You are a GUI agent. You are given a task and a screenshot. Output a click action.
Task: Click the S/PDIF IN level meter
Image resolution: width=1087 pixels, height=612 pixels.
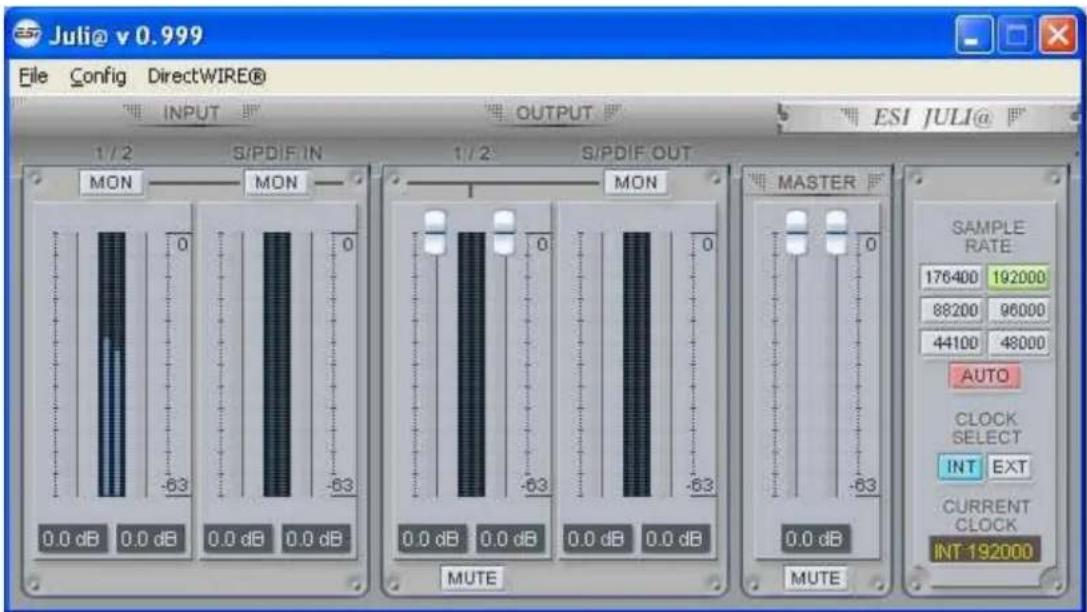(x=277, y=364)
